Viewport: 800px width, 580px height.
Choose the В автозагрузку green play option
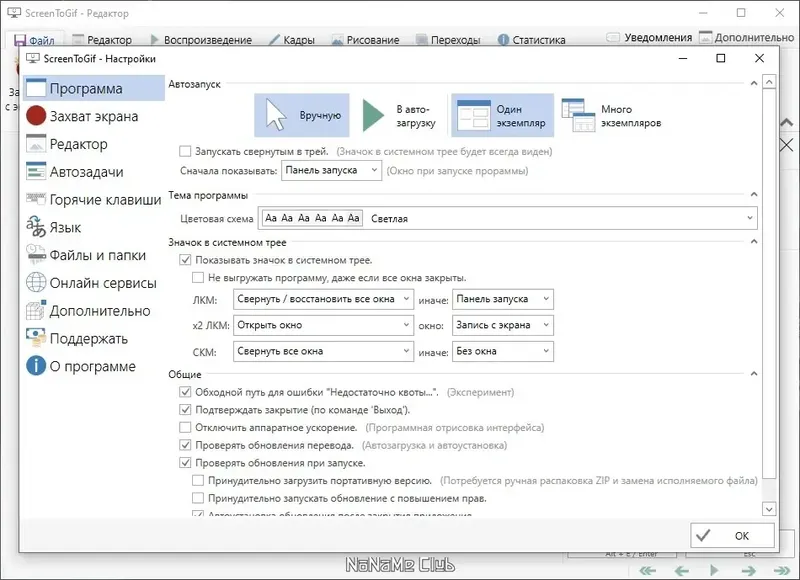coord(399,116)
